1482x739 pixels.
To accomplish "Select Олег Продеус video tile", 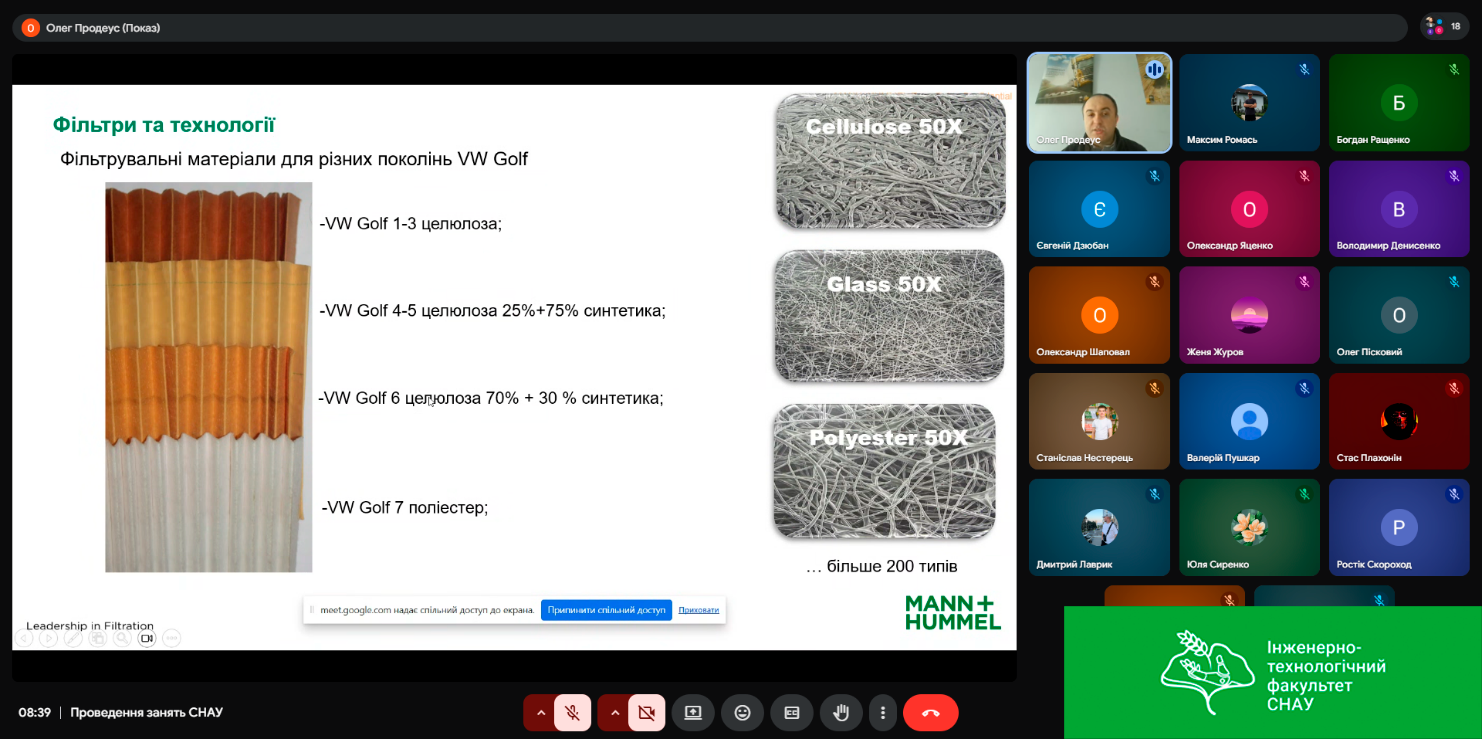I will point(1099,103).
